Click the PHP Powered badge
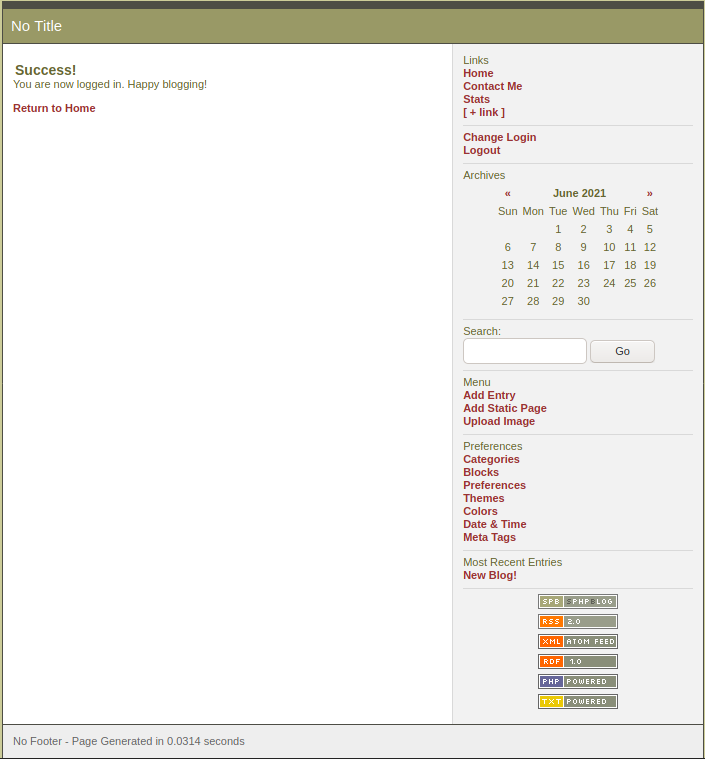Viewport: 705px width, 759px height. point(577,681)
